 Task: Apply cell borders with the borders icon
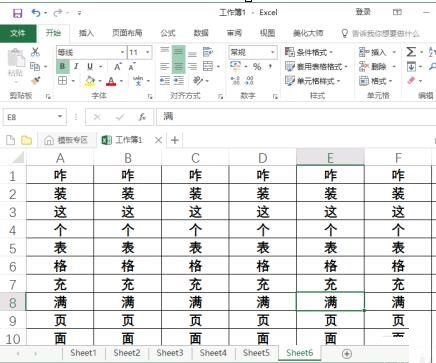[x=62, y=81]
